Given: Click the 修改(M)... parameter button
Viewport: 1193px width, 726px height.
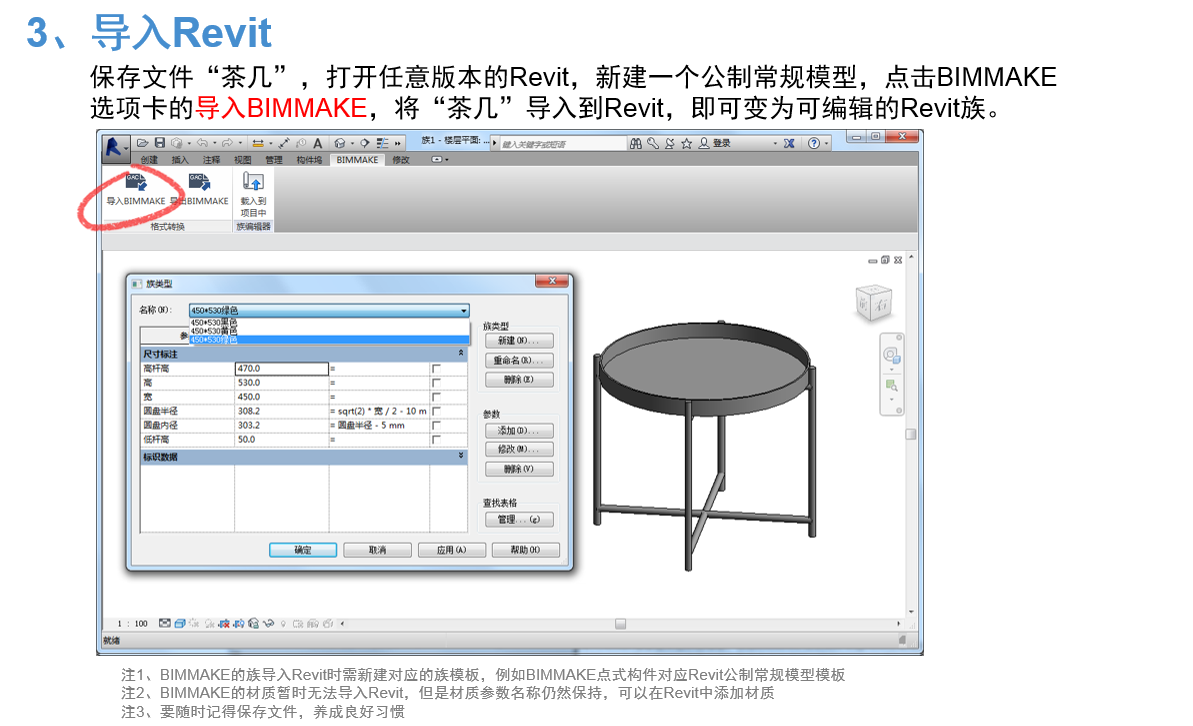Looking at the screenshot, I should [x=519, y=449].
